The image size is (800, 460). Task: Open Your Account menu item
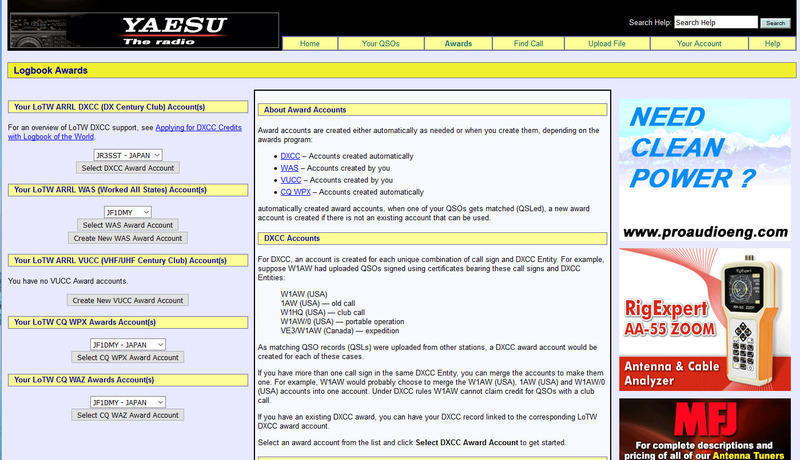point(699,44)
